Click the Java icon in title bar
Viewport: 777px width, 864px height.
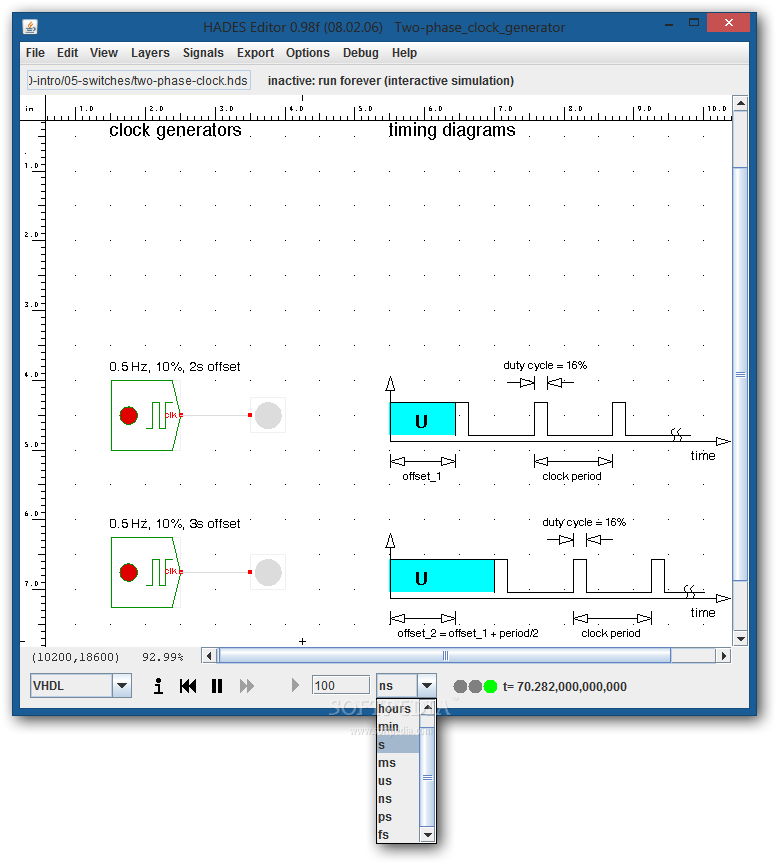tap(30, 26)
